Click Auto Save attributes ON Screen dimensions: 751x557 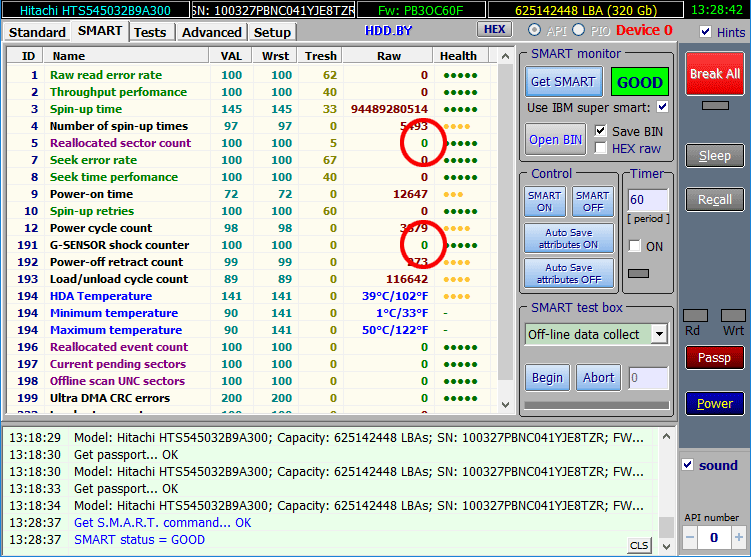click(569, 239)
